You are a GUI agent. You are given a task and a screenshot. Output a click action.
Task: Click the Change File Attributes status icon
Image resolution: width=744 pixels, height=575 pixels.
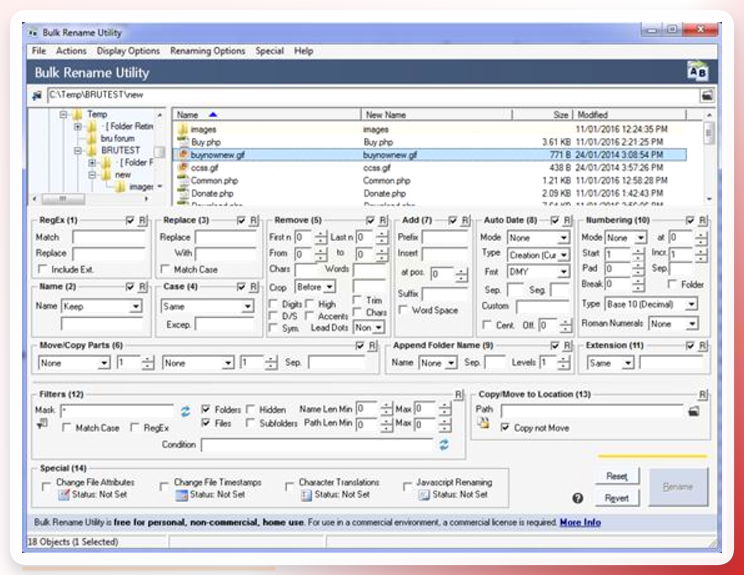point(63,495)
